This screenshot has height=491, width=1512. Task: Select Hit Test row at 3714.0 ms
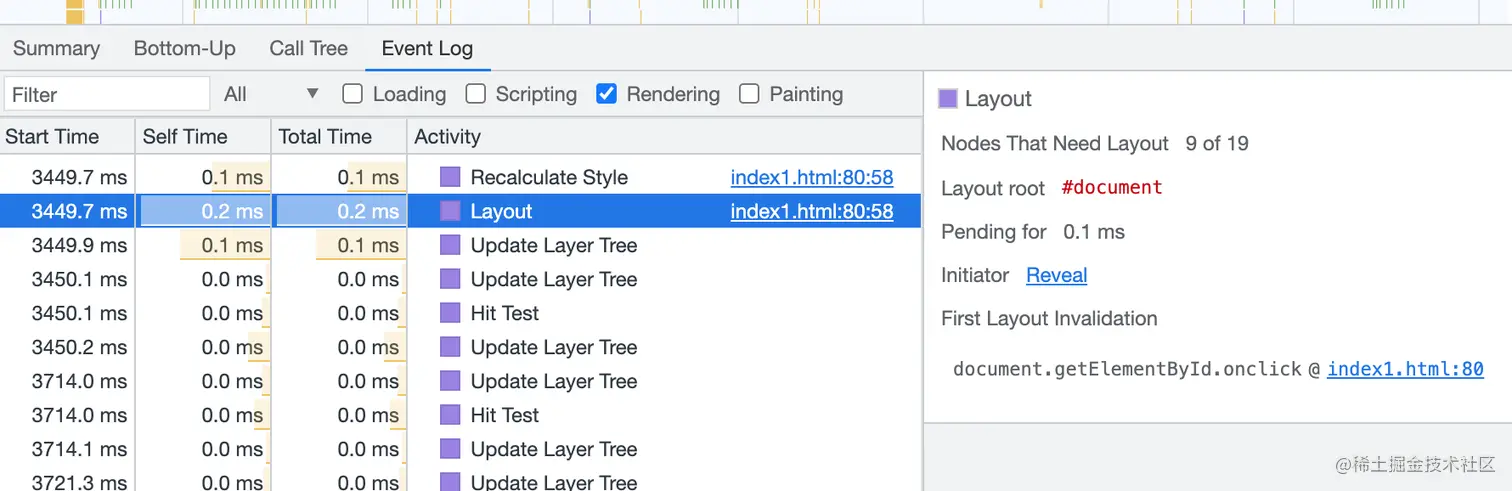[460, 415]
